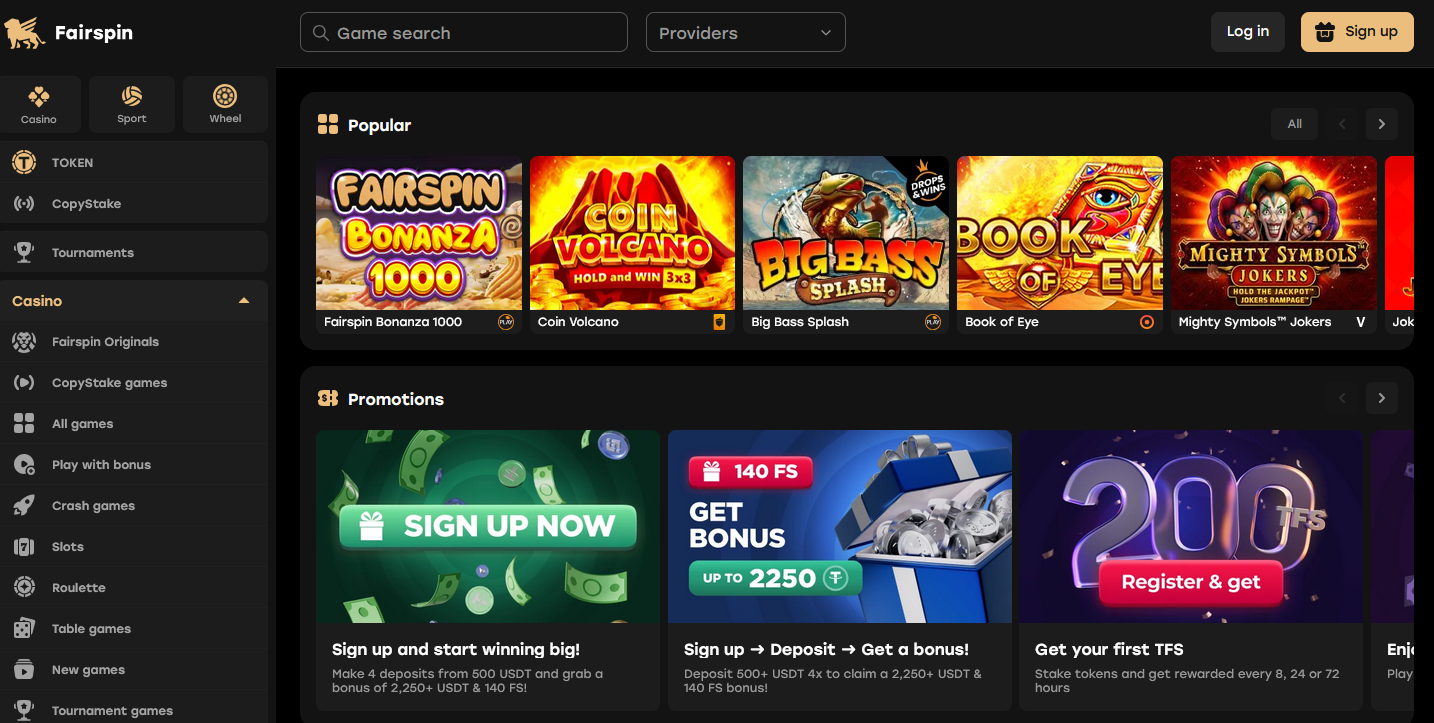Click the CopyStake broadcast icon
Image resolution: width=1434 pixels, height=723 pixels.
[24, 203]
